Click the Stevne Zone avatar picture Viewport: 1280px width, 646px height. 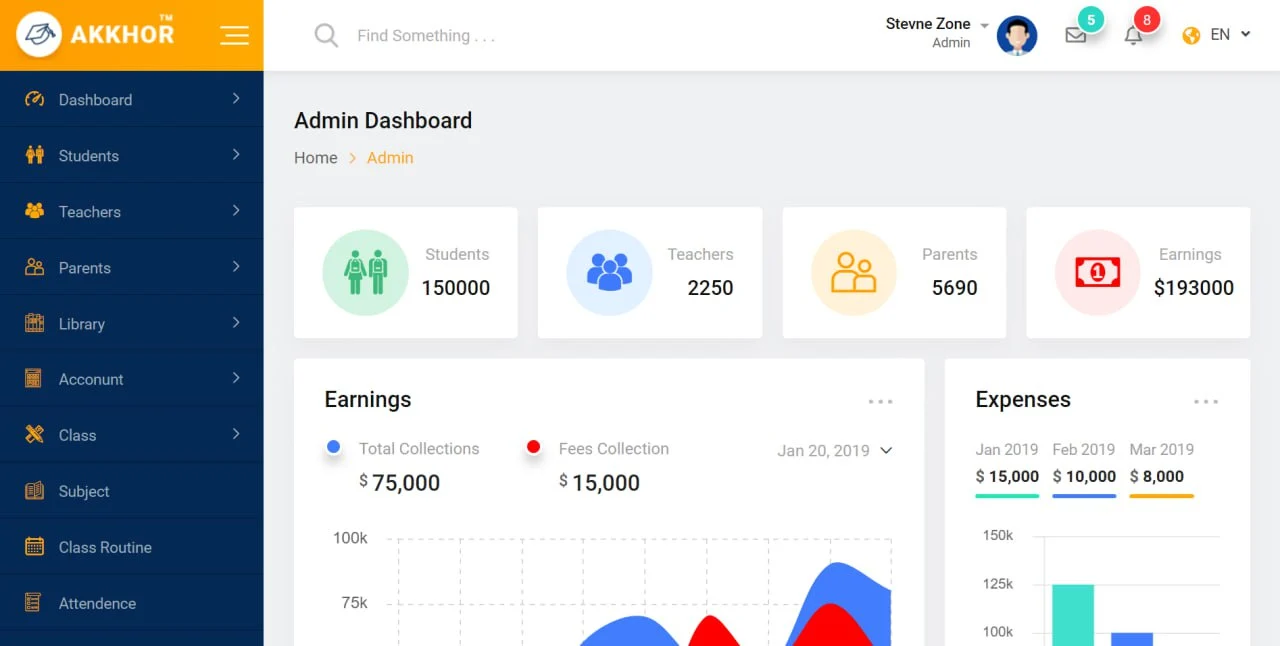point(1017,35)
